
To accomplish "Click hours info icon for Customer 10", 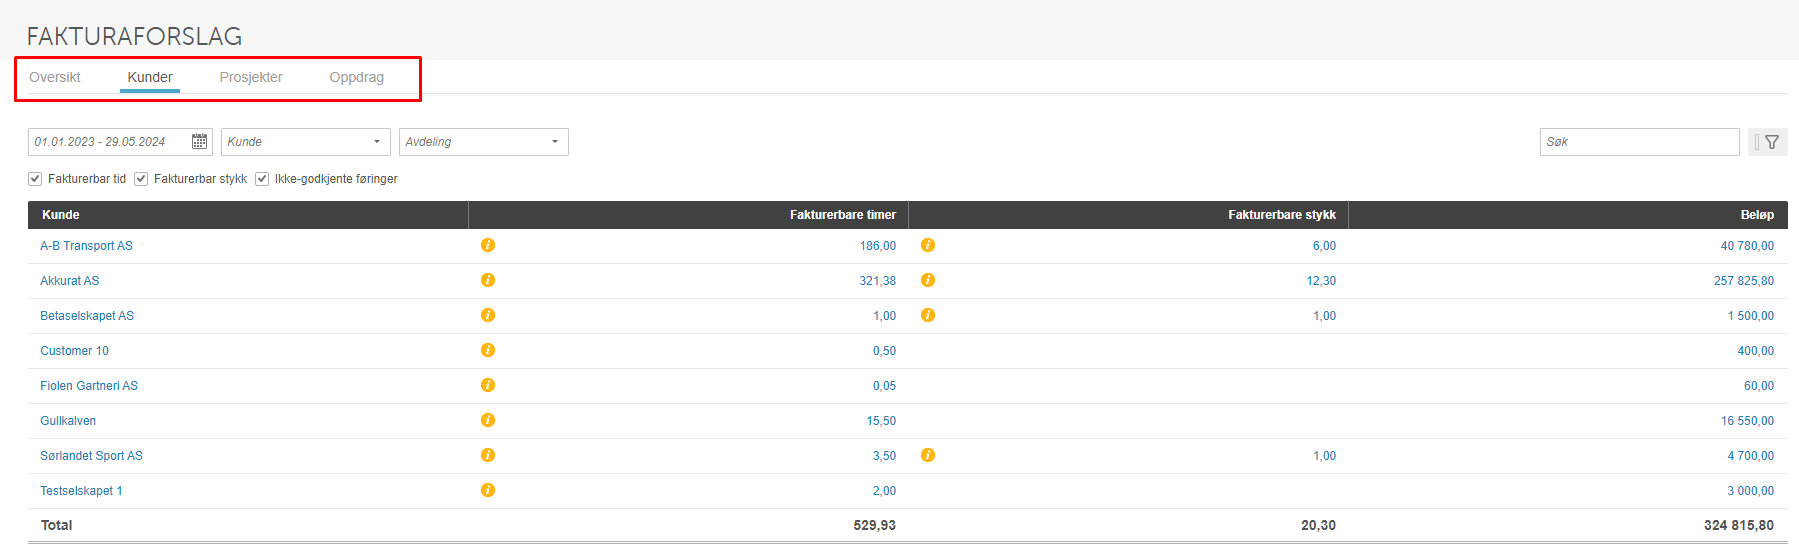I will pyautogui.click(x=488, y=350).
